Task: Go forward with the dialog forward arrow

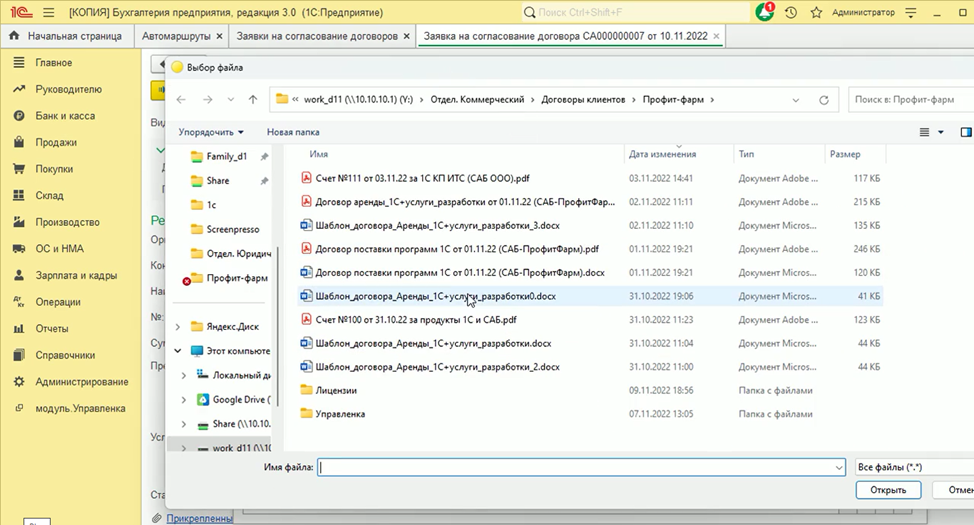Action: [x=207, y=99]
